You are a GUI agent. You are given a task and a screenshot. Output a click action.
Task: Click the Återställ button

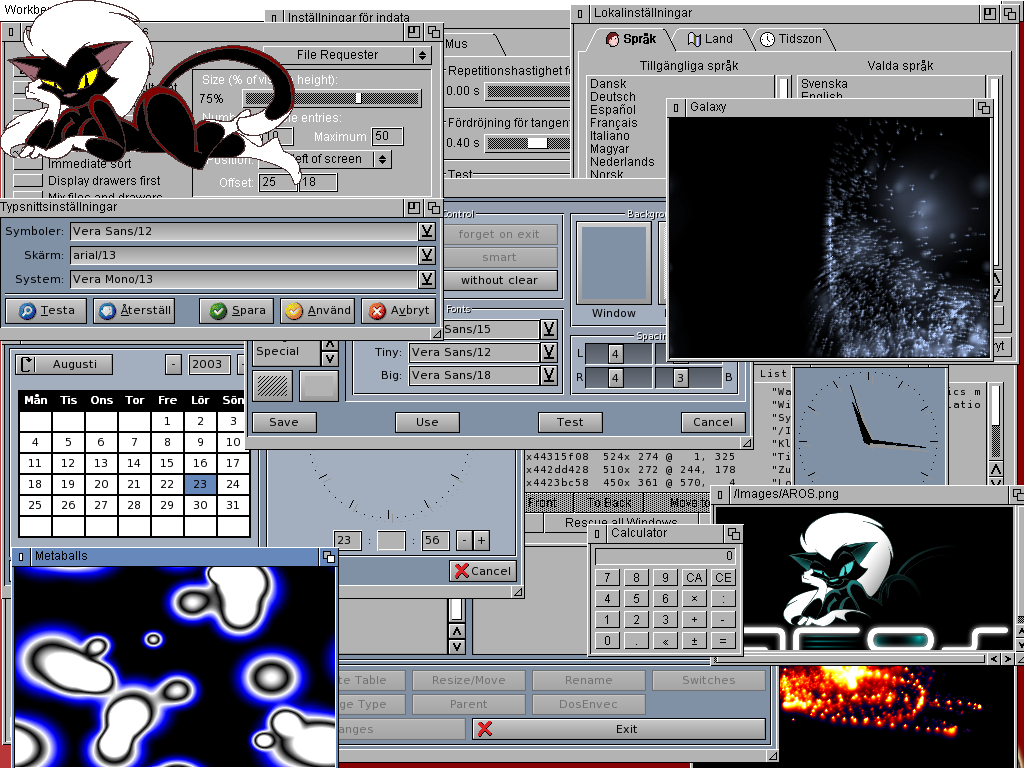point(136,311)
